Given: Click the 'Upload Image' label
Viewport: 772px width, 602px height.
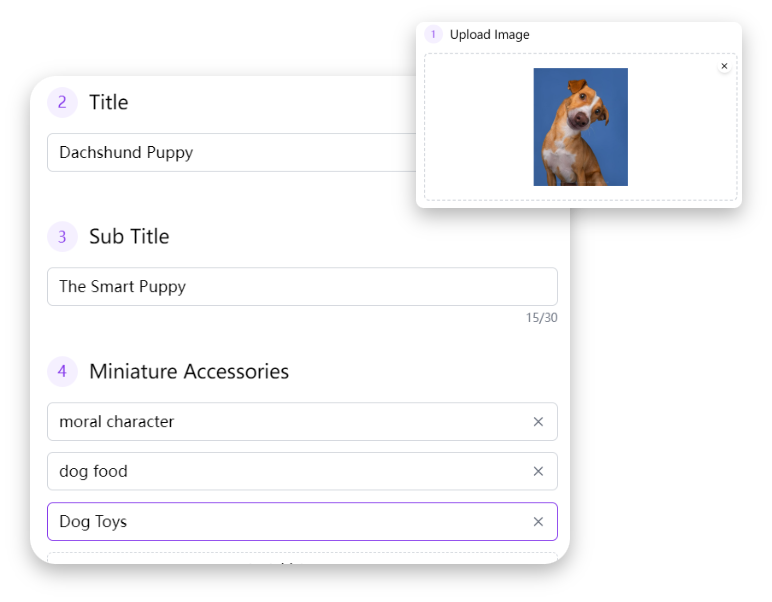Looking at the screenshot, I should (x=489, y=35).
